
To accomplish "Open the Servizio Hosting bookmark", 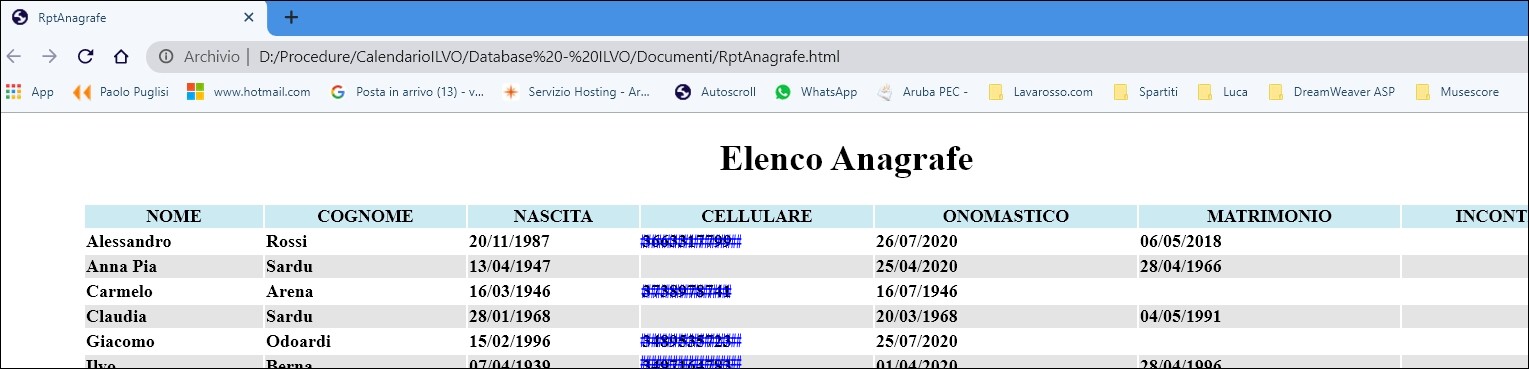I will [x=577, y=91].
